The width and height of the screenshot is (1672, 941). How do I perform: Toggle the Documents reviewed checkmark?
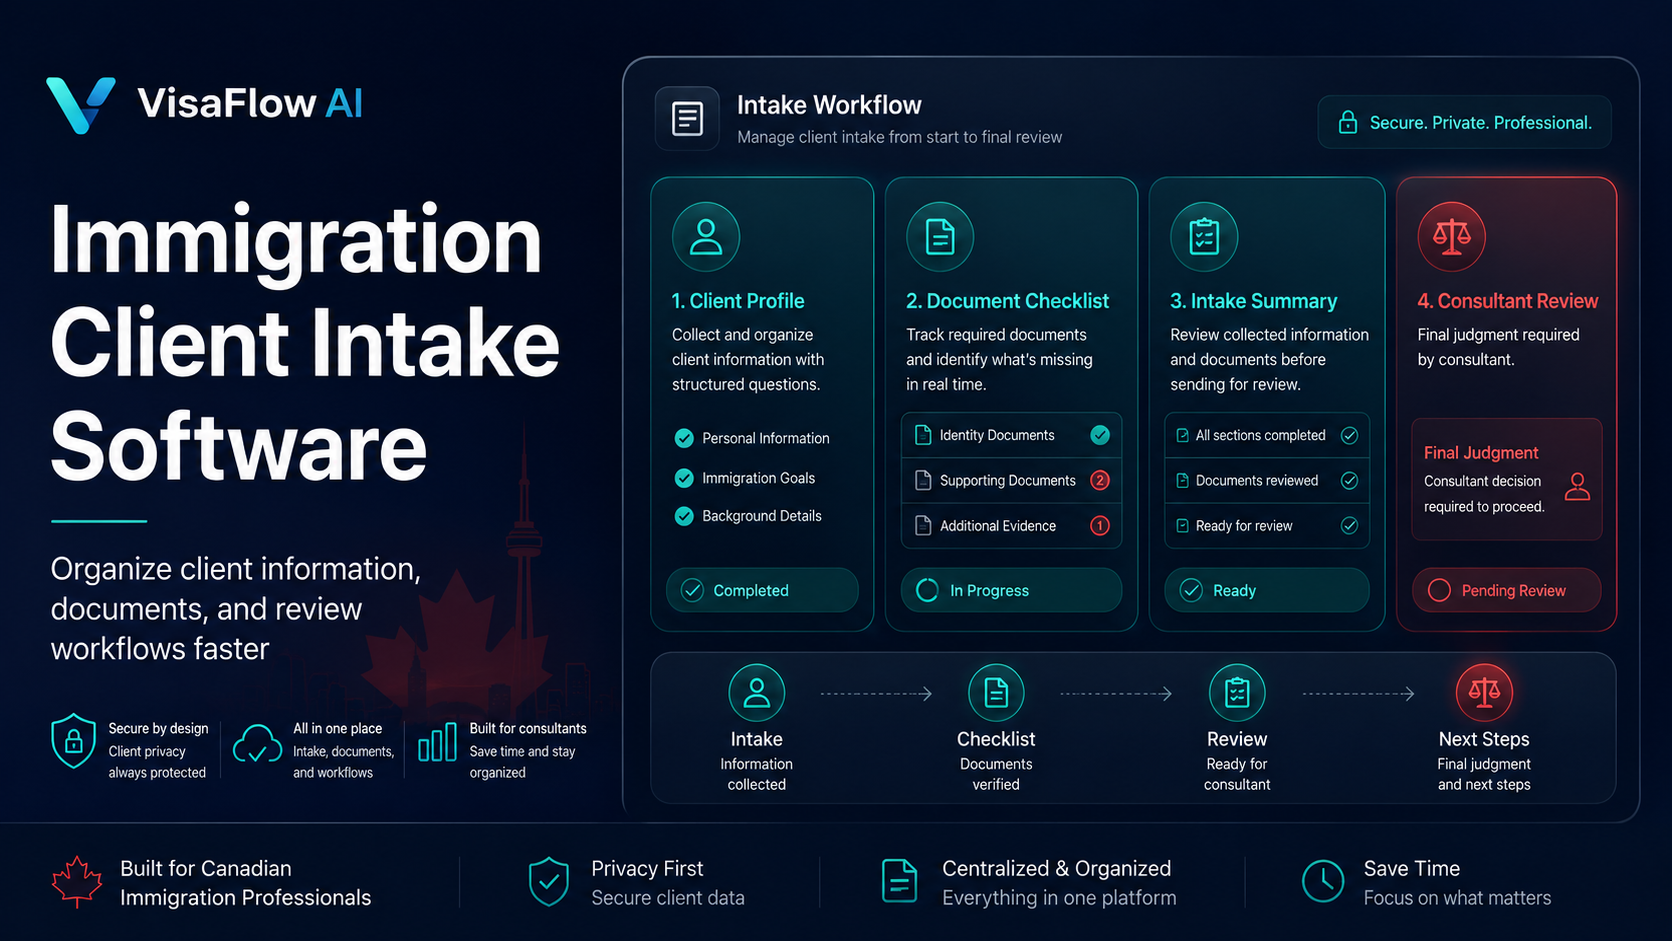[x=1349, y=480]
